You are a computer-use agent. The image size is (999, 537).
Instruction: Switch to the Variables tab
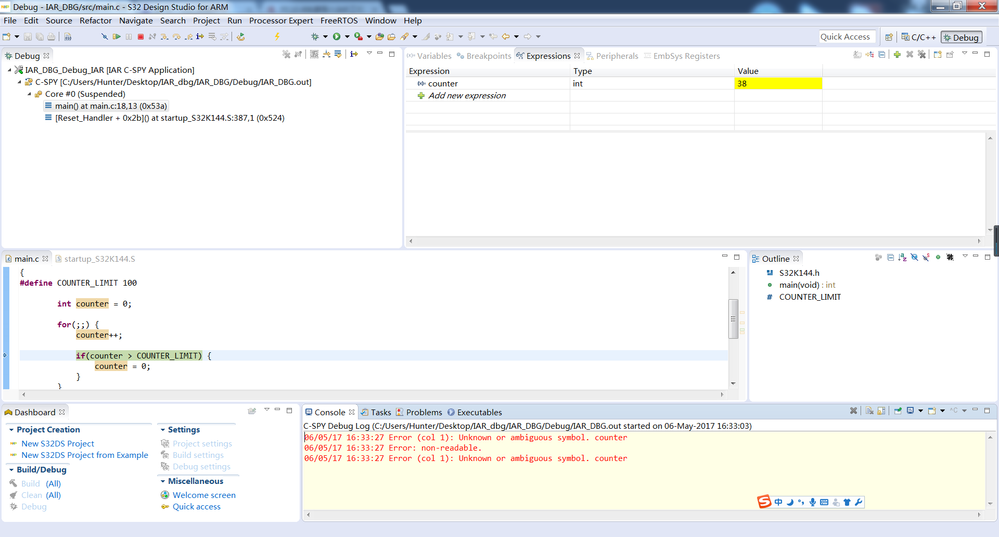[429, 56]
